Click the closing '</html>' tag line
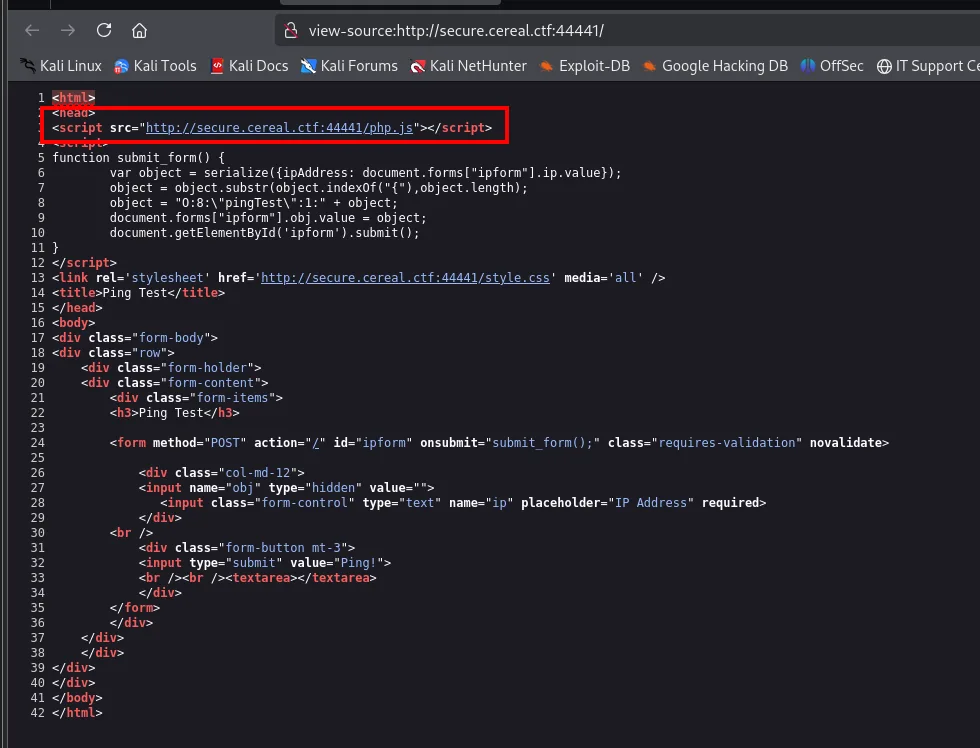The width and height of the screenshot is (980, 748). pos(78,712)
